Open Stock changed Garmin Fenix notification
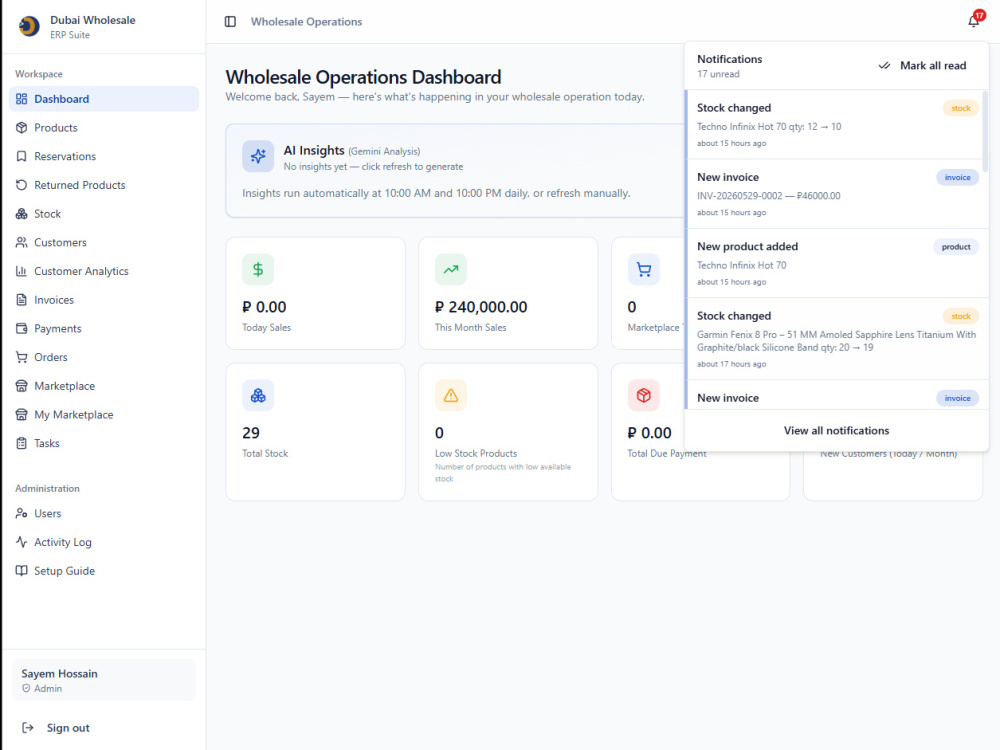 point(834,339)
